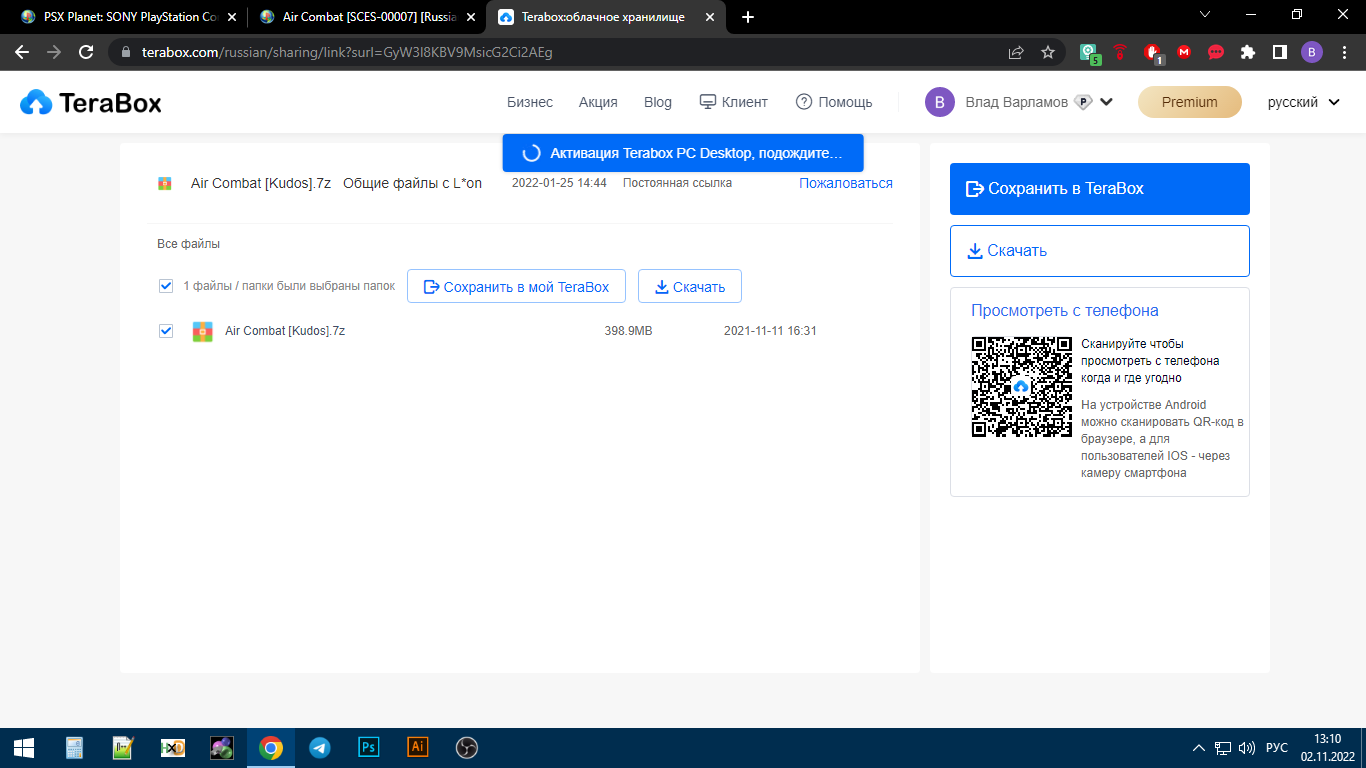The image size is (1366, 768).
Task: Click the browser address bar URL
Action: point(347,52)
